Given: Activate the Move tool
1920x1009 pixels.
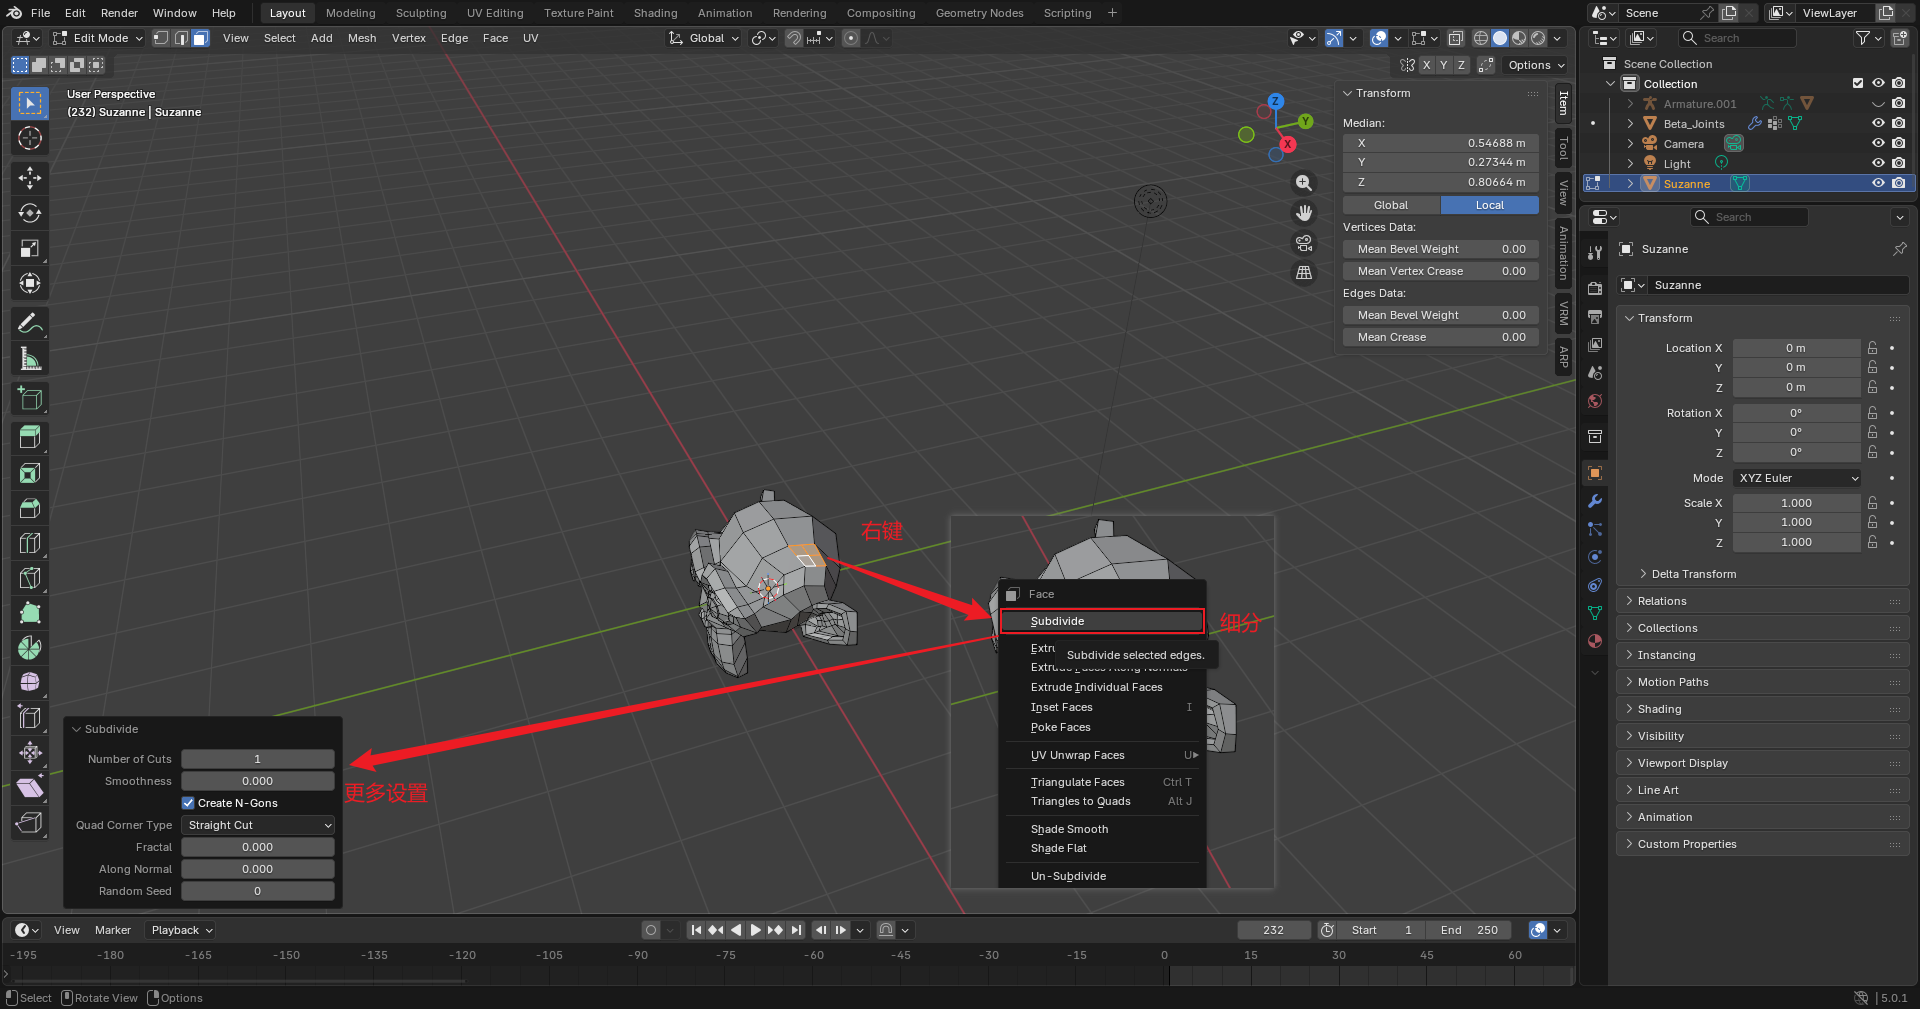Looking at the screenshot, I should (30, 178).
